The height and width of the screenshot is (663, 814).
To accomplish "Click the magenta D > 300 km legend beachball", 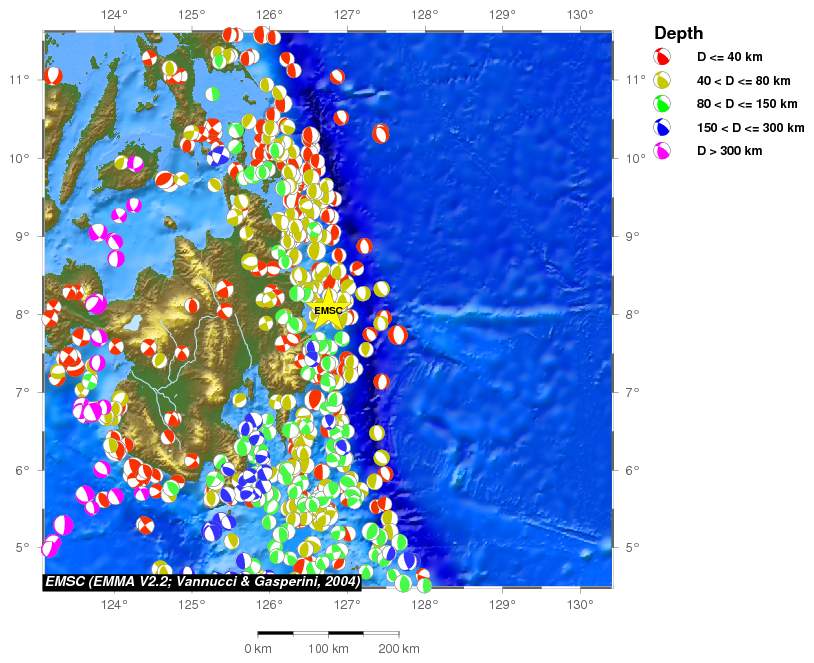I will (x=662, y=151).
